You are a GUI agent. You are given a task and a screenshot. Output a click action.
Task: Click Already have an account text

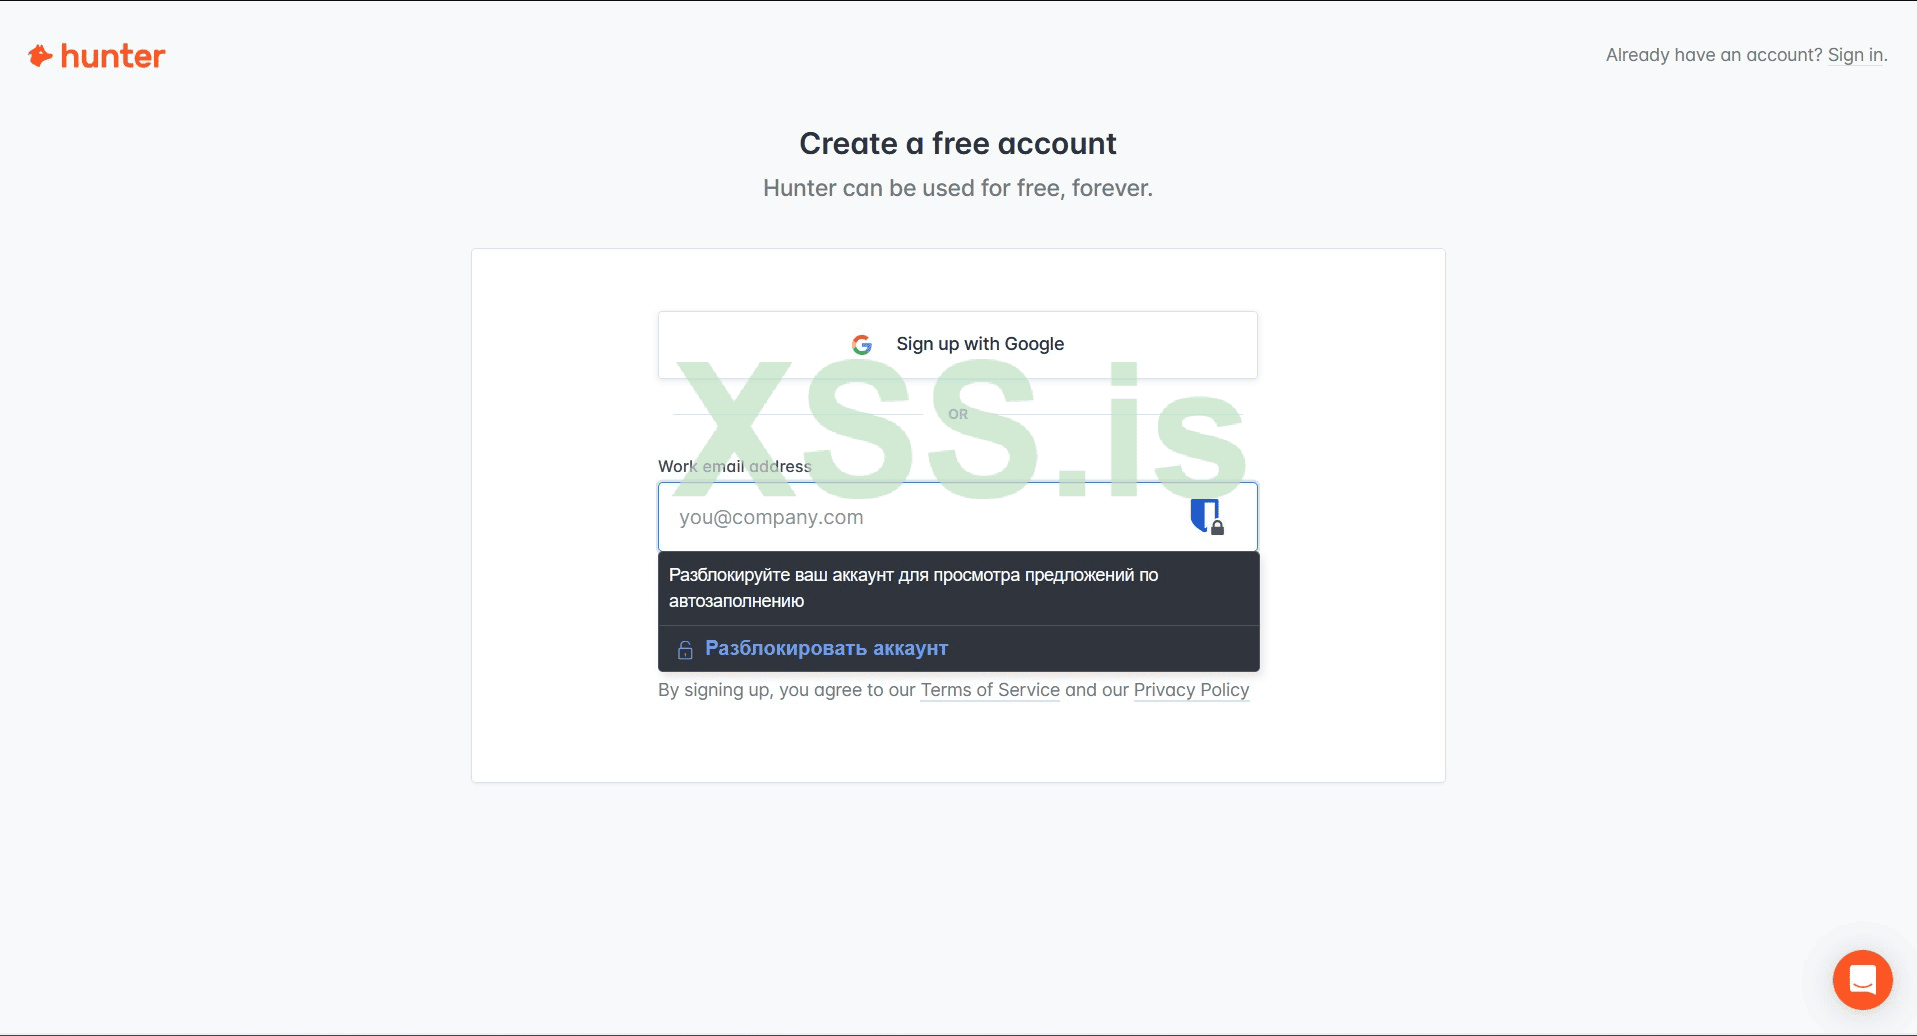(1714, 55)
